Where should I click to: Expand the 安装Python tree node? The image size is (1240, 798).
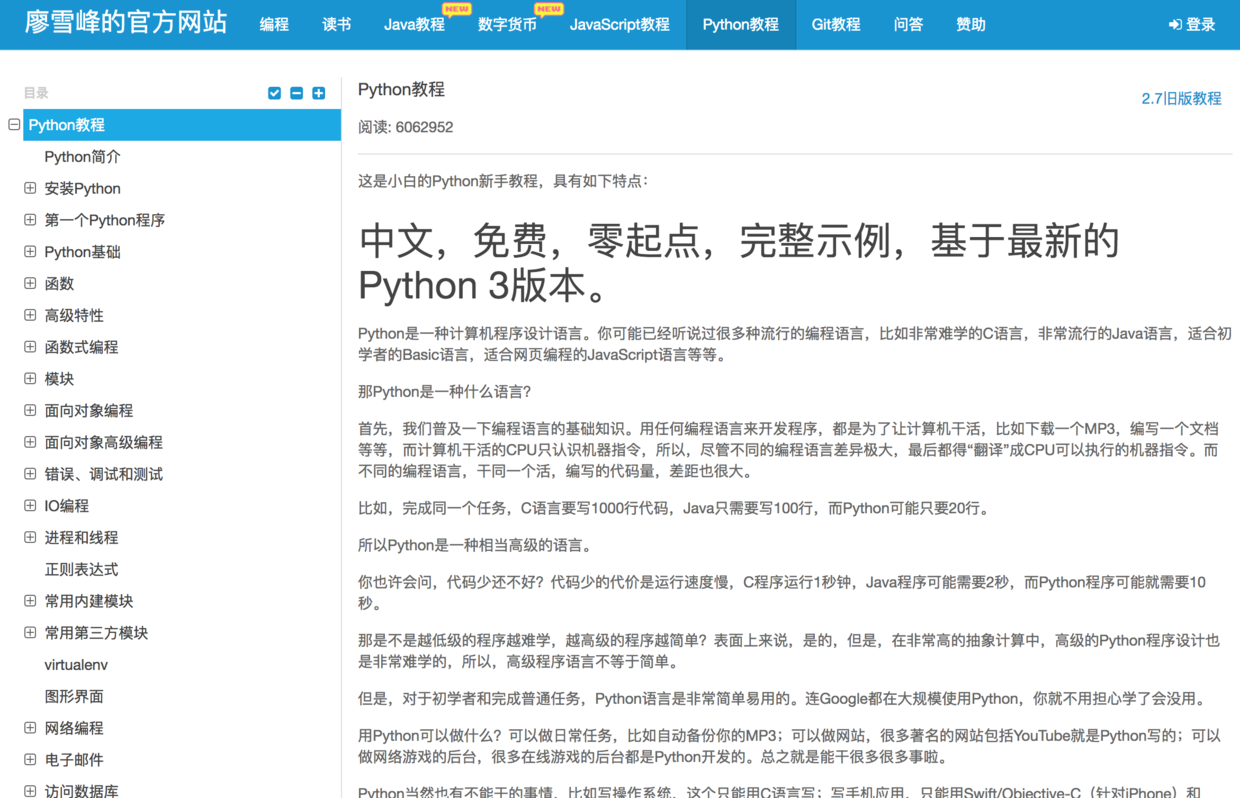coord(30,188)
